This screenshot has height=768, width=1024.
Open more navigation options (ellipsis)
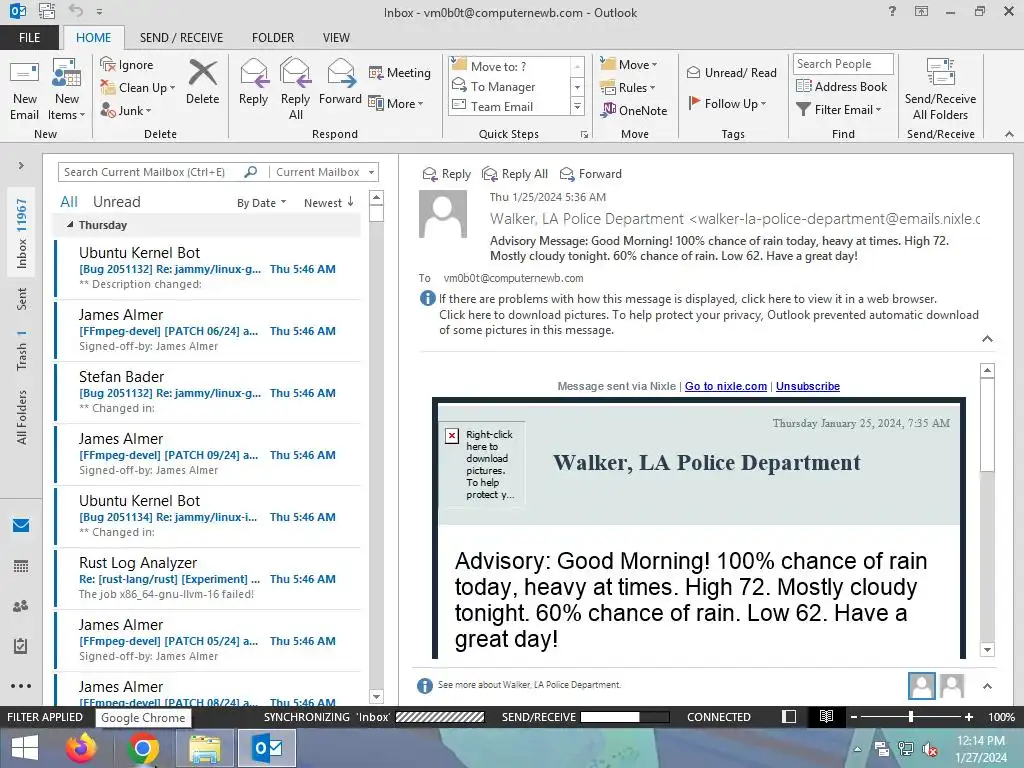pos(21,686)
